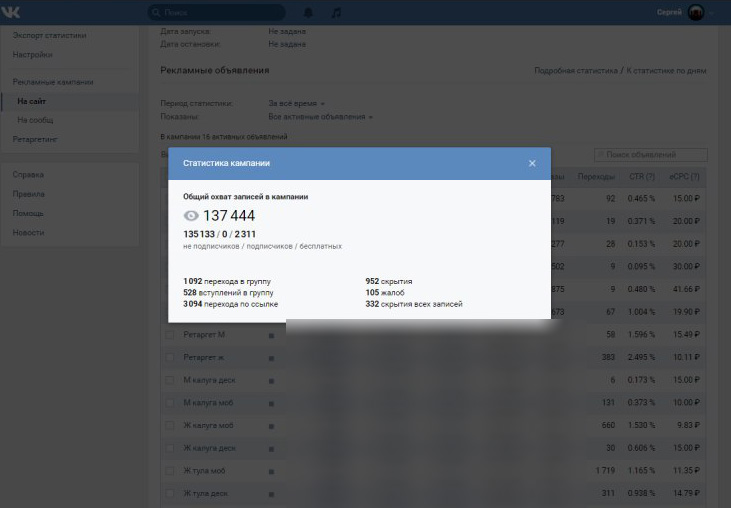Select the На сайт sidebar item
731x508 pixels.
pyautogui.click(x=70, y=101)
